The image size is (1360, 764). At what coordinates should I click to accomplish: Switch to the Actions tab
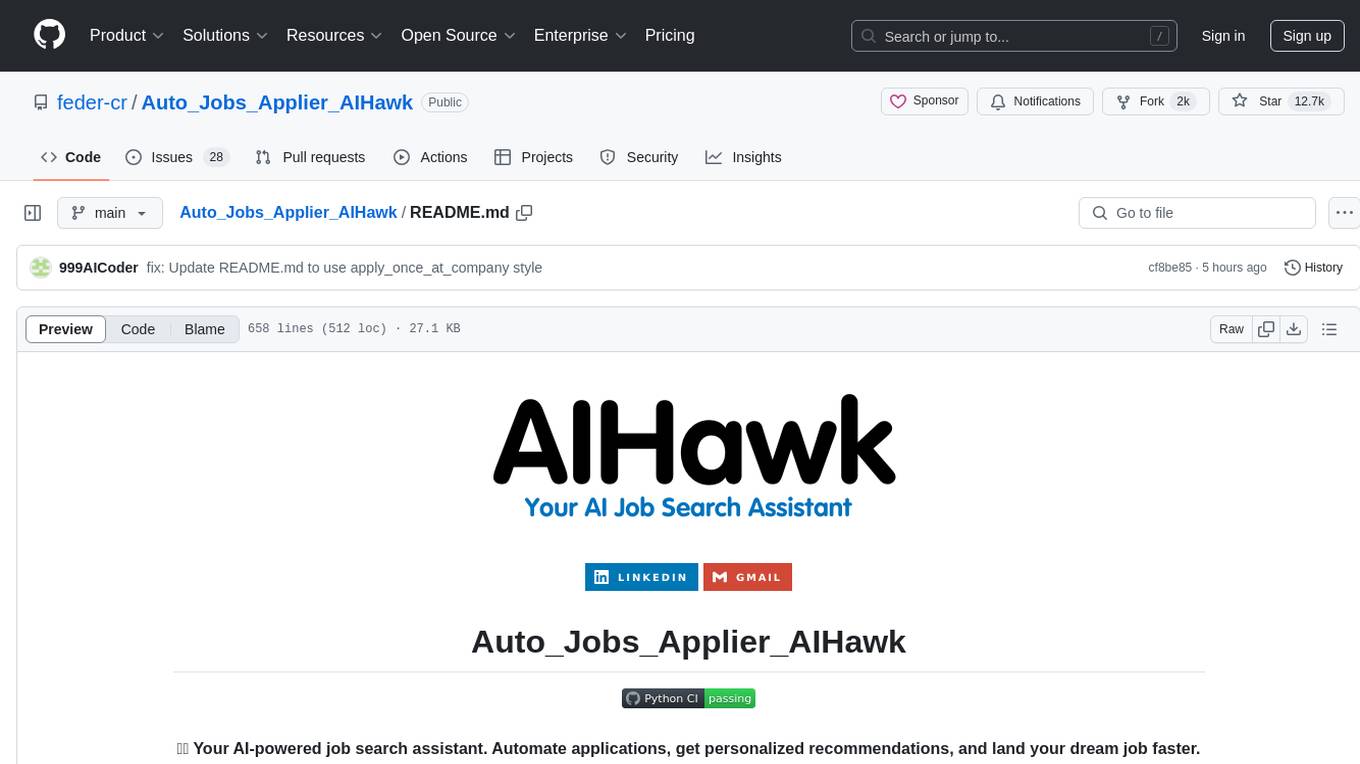[430, 157]
